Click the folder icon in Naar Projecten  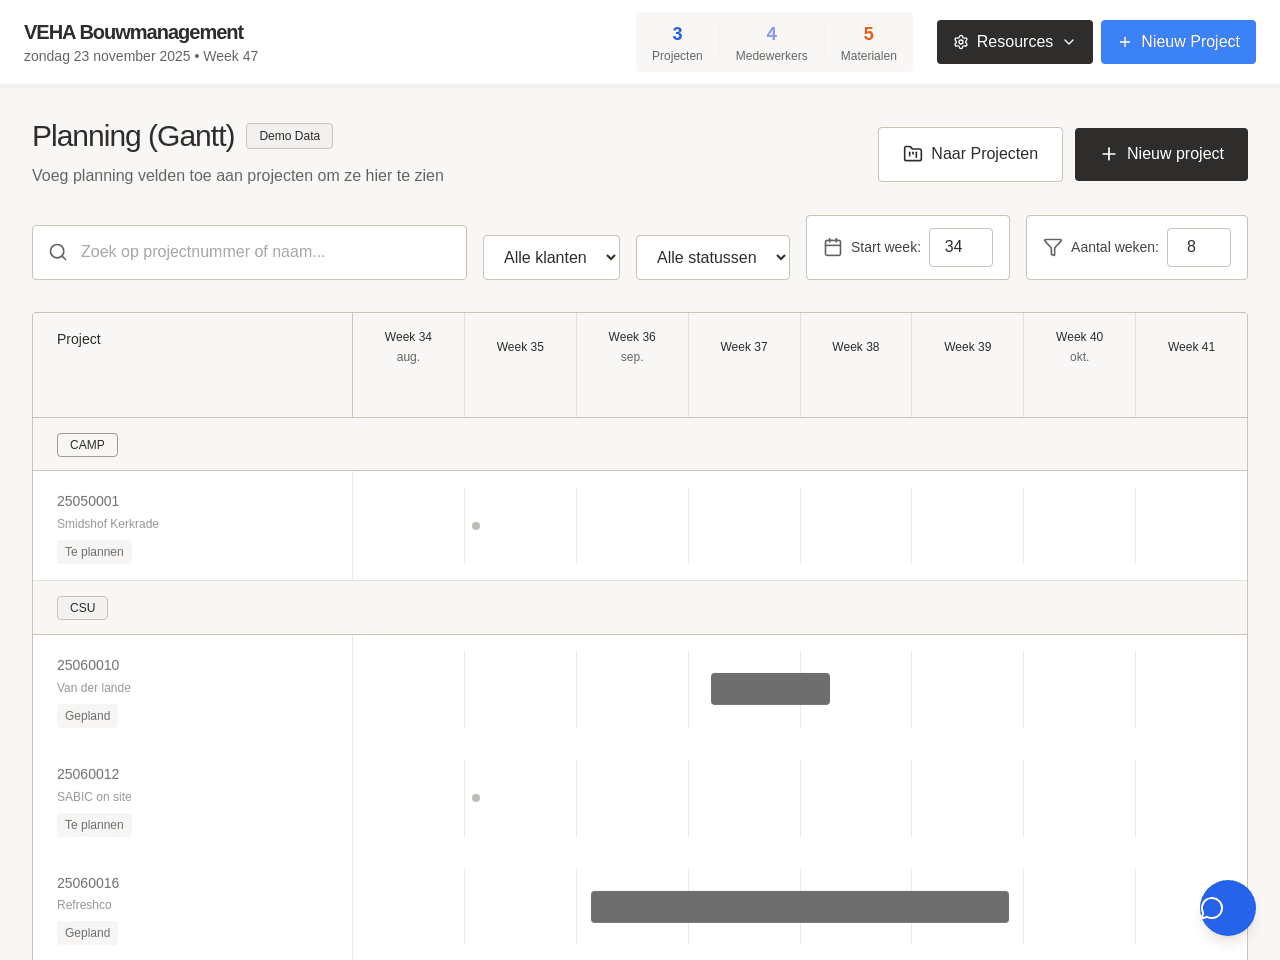pos(913,154)
